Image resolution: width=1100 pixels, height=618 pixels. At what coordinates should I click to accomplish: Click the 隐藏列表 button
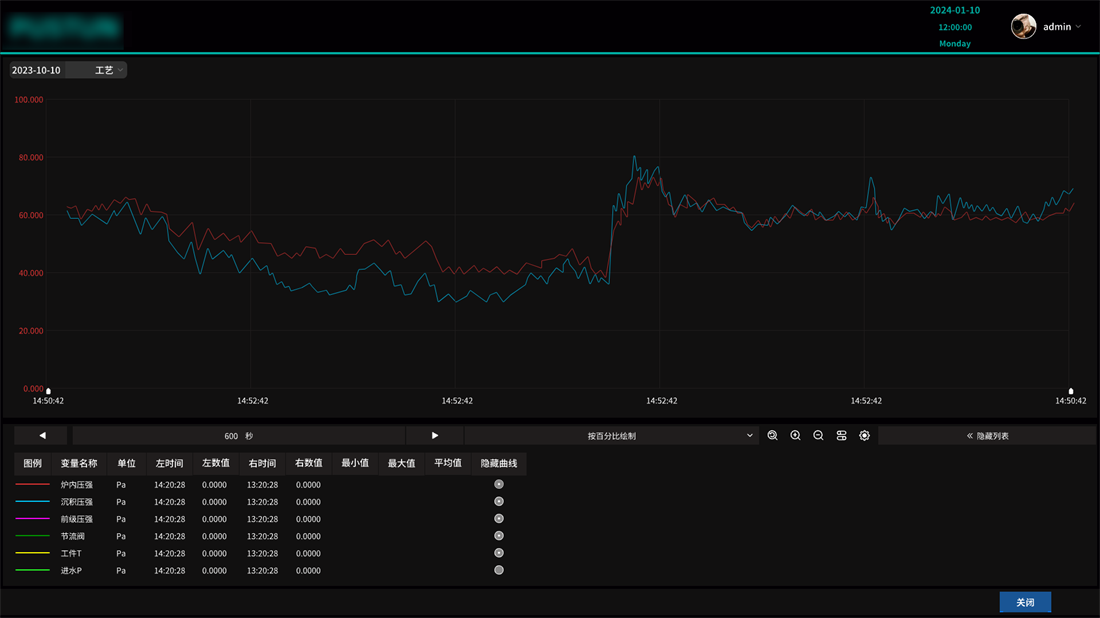987,436
